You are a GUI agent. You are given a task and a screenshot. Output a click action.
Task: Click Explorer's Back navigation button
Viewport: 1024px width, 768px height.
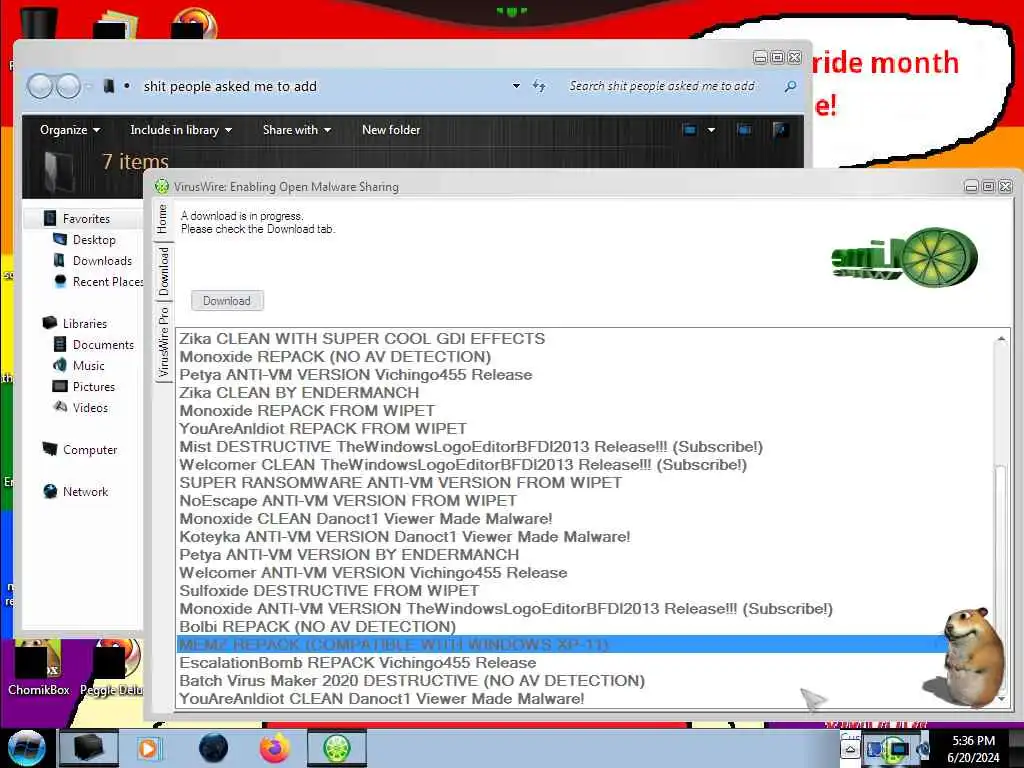[40, 86]
